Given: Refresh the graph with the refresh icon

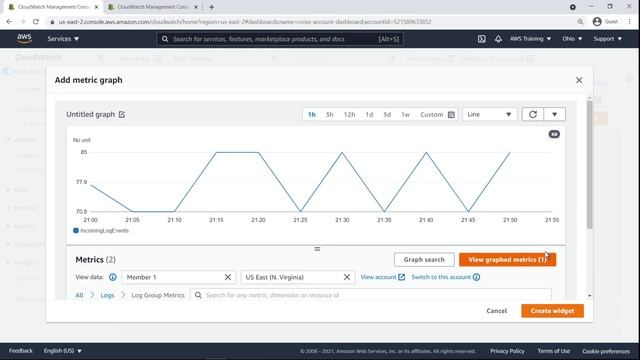Looking at the screenshot, I should (533, 114).
